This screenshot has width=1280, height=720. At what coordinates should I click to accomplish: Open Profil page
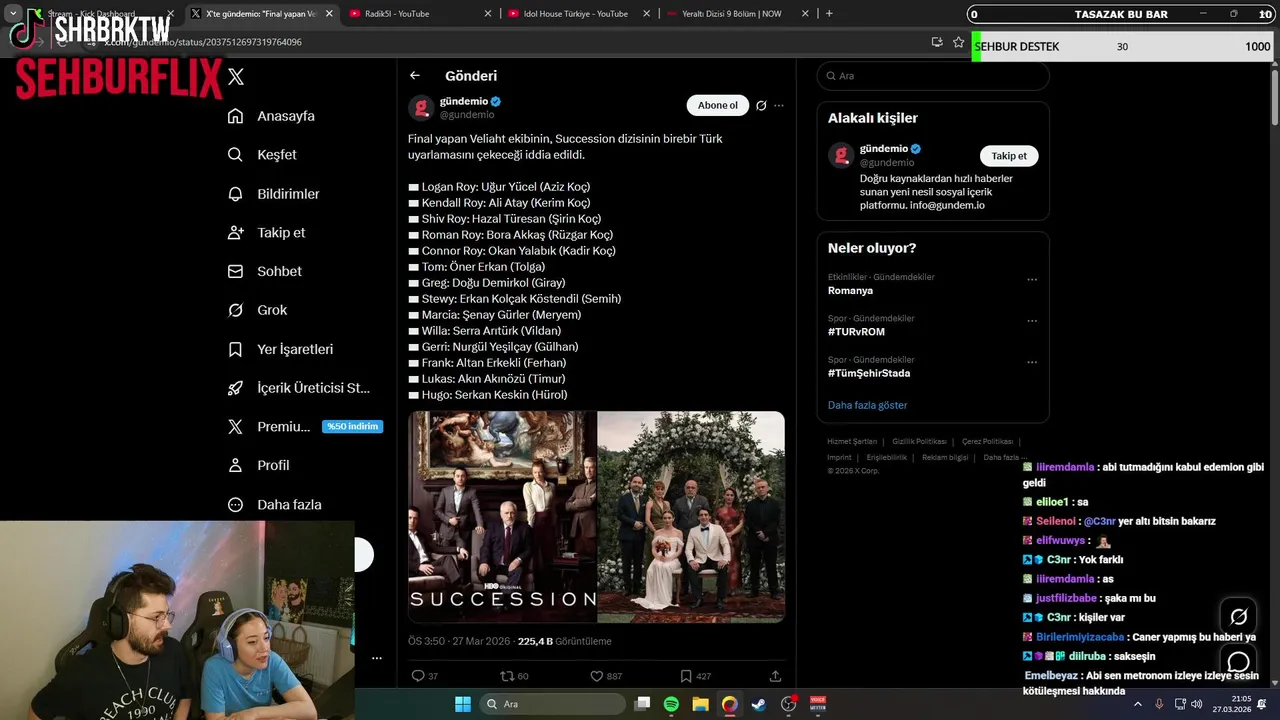point(259,466)
